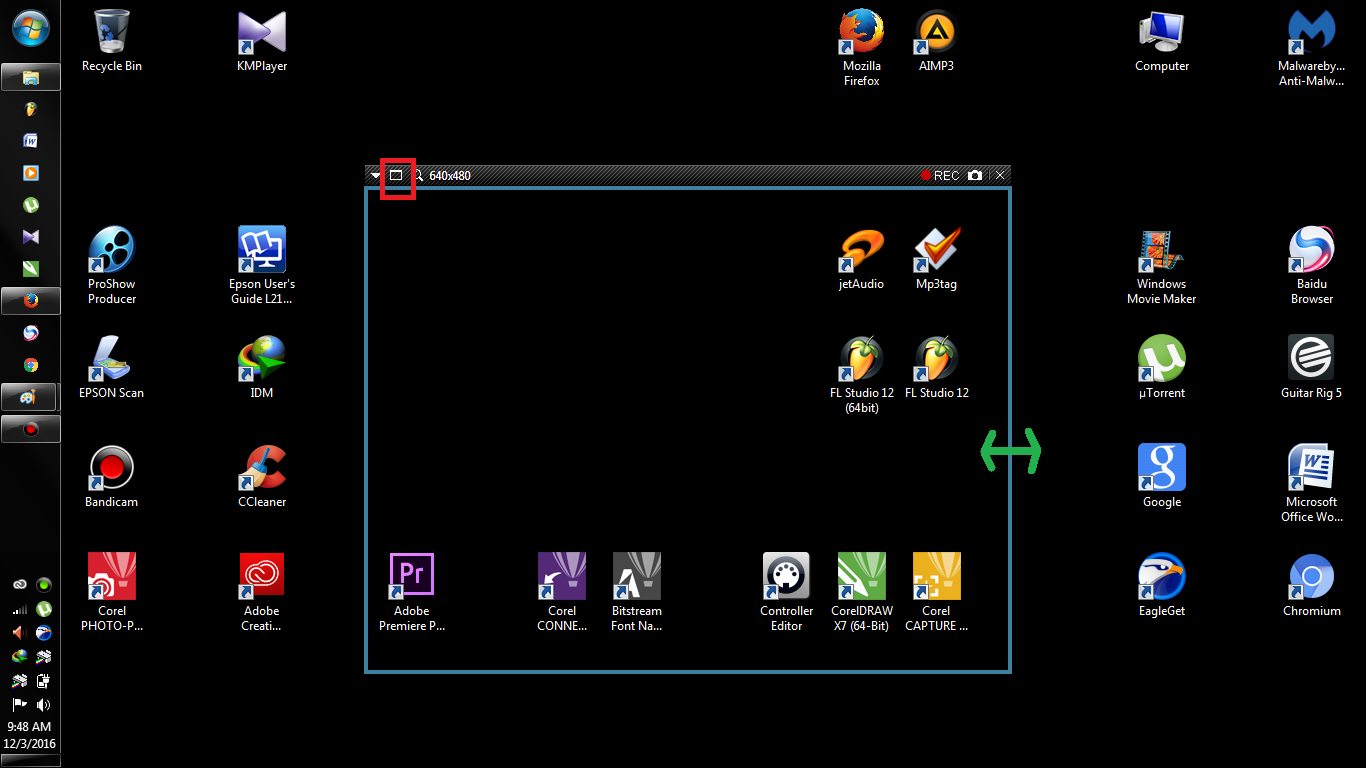The width and height of the screenshot is (1366, 768).
Task: Select the FL Studio 12 non-64bit shortcut
Action: [x=937, y=368]
